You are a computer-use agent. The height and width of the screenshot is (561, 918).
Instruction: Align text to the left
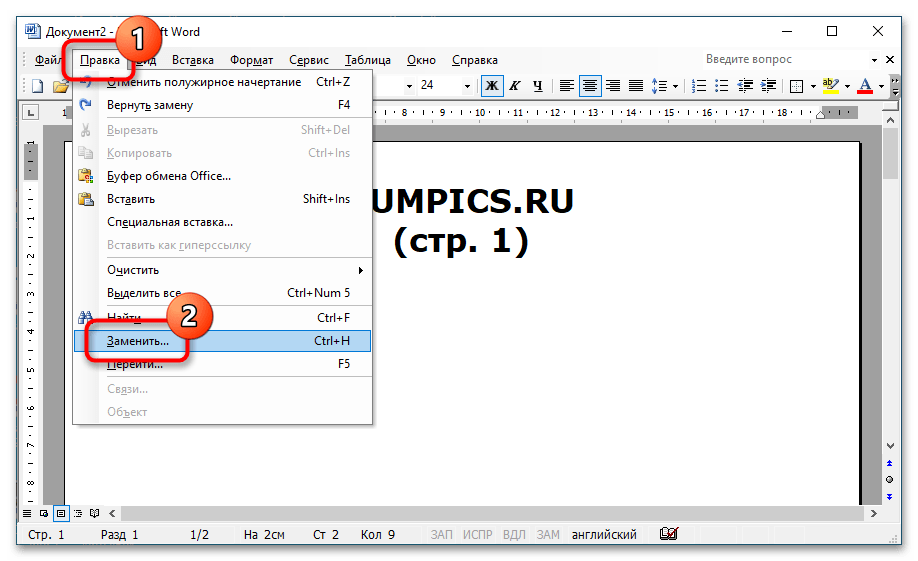[566, 86]
